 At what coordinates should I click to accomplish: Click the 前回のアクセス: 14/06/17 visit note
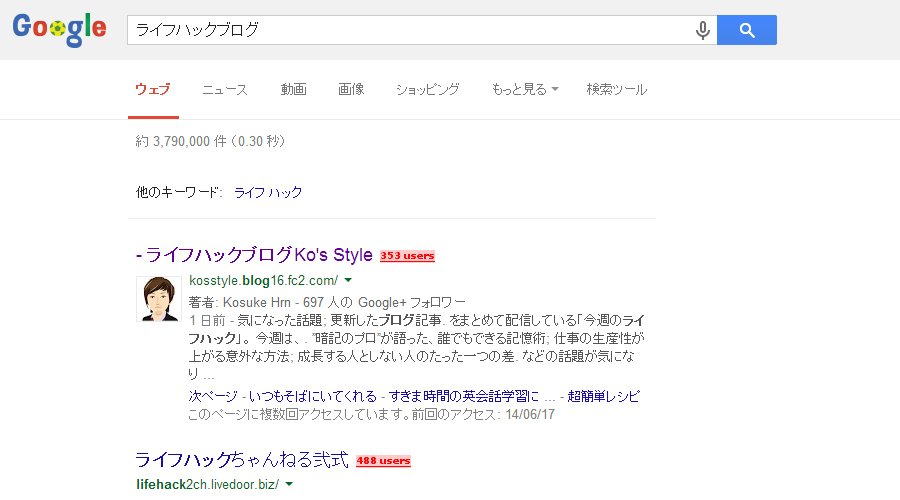coord(483,414)
